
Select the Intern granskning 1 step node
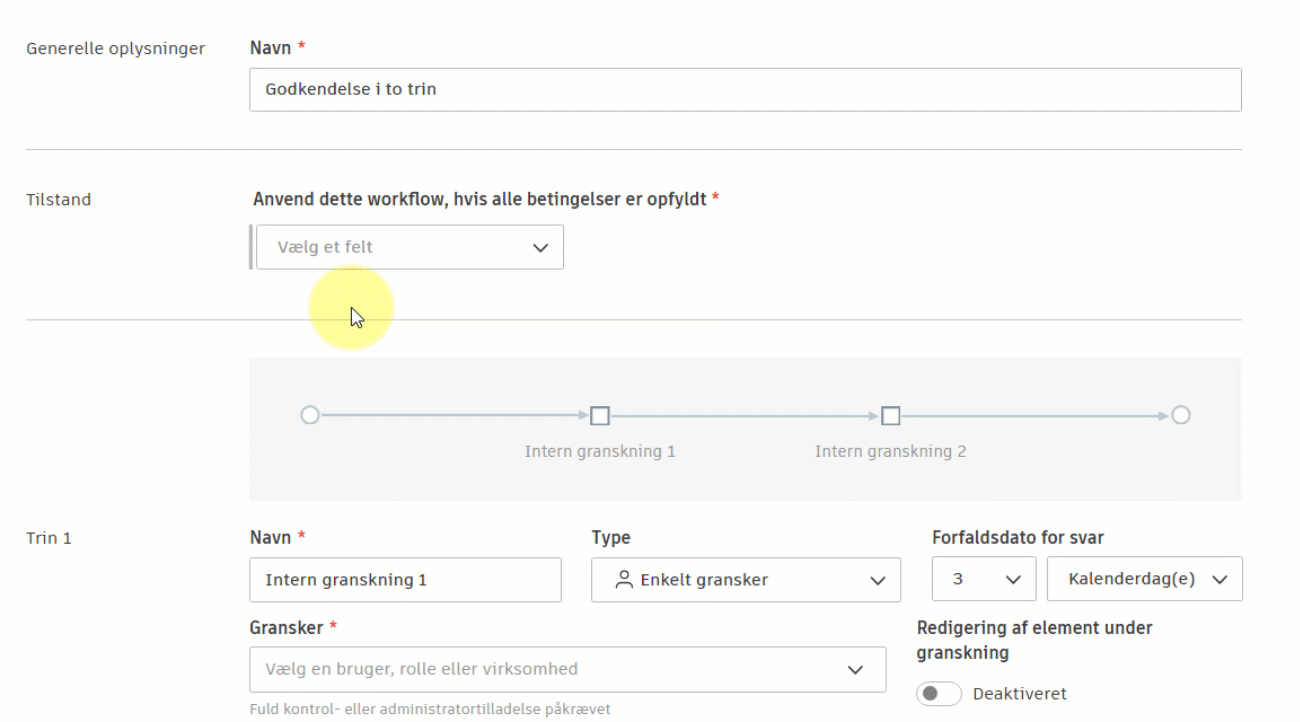pos(600,414)
